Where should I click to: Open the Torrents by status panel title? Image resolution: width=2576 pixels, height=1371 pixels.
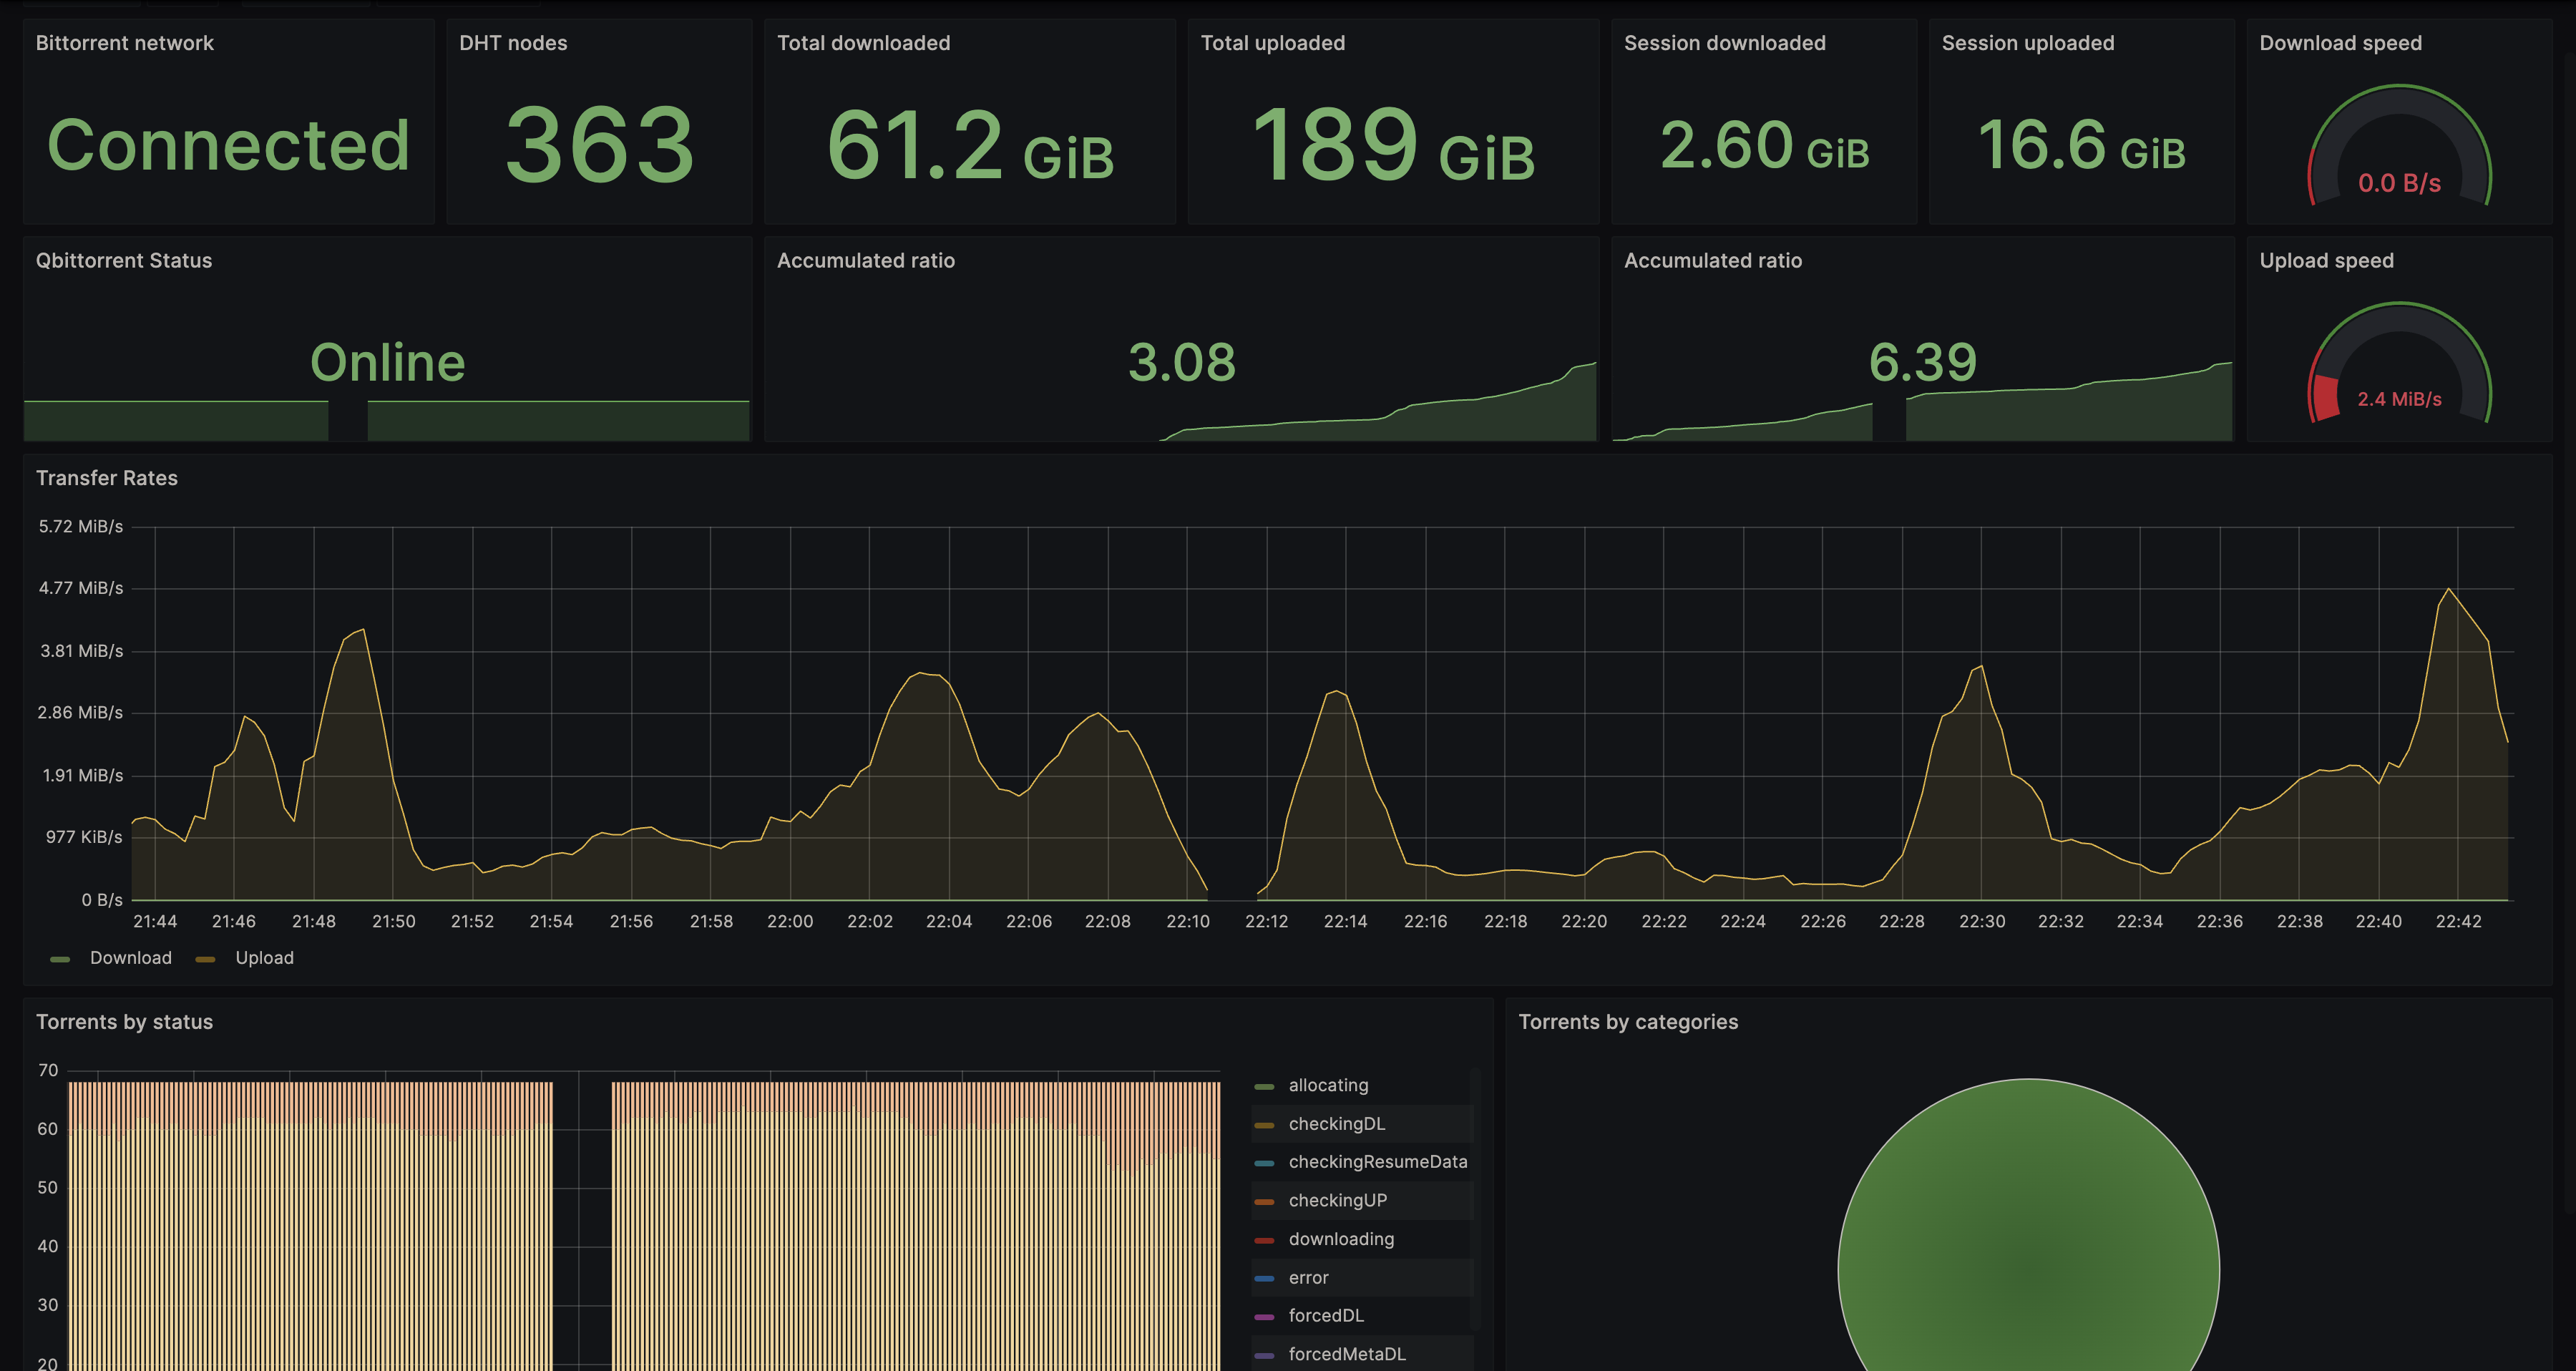point(124,1022)
